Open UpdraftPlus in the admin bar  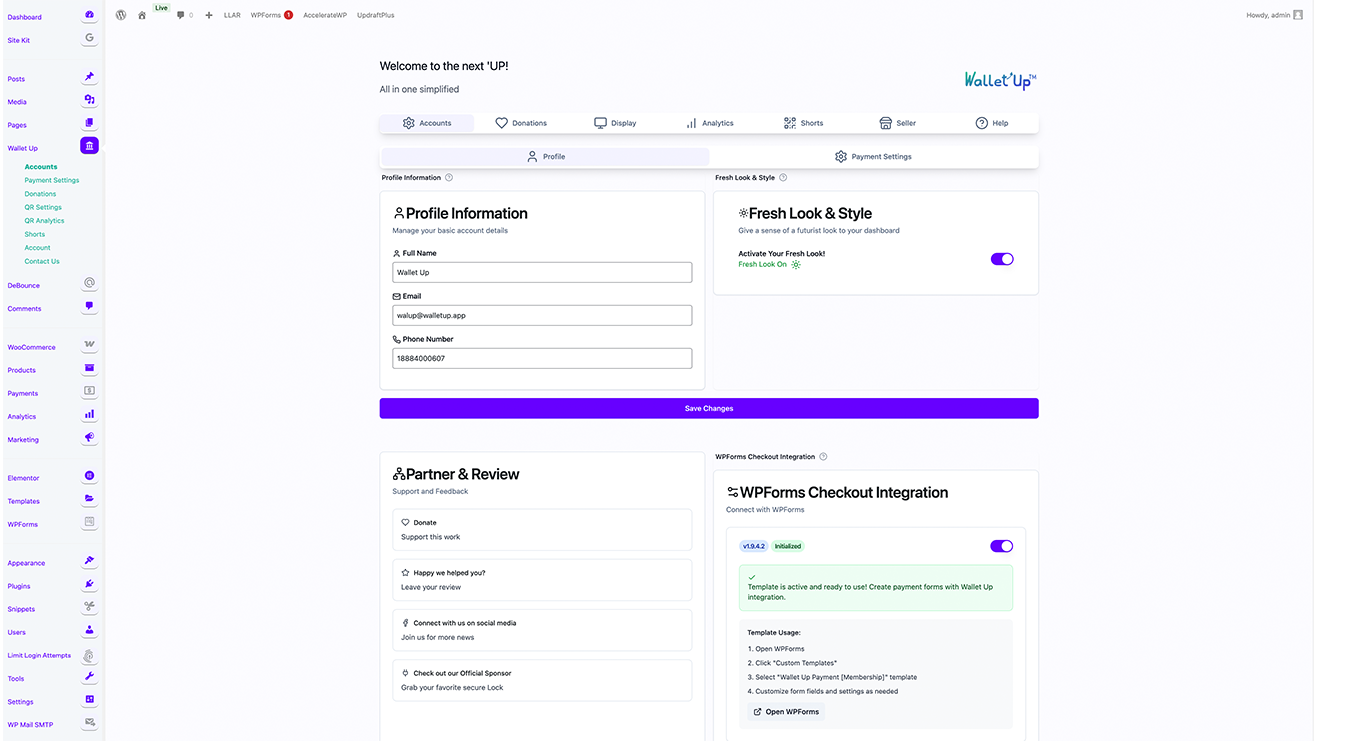pos(375,15)
